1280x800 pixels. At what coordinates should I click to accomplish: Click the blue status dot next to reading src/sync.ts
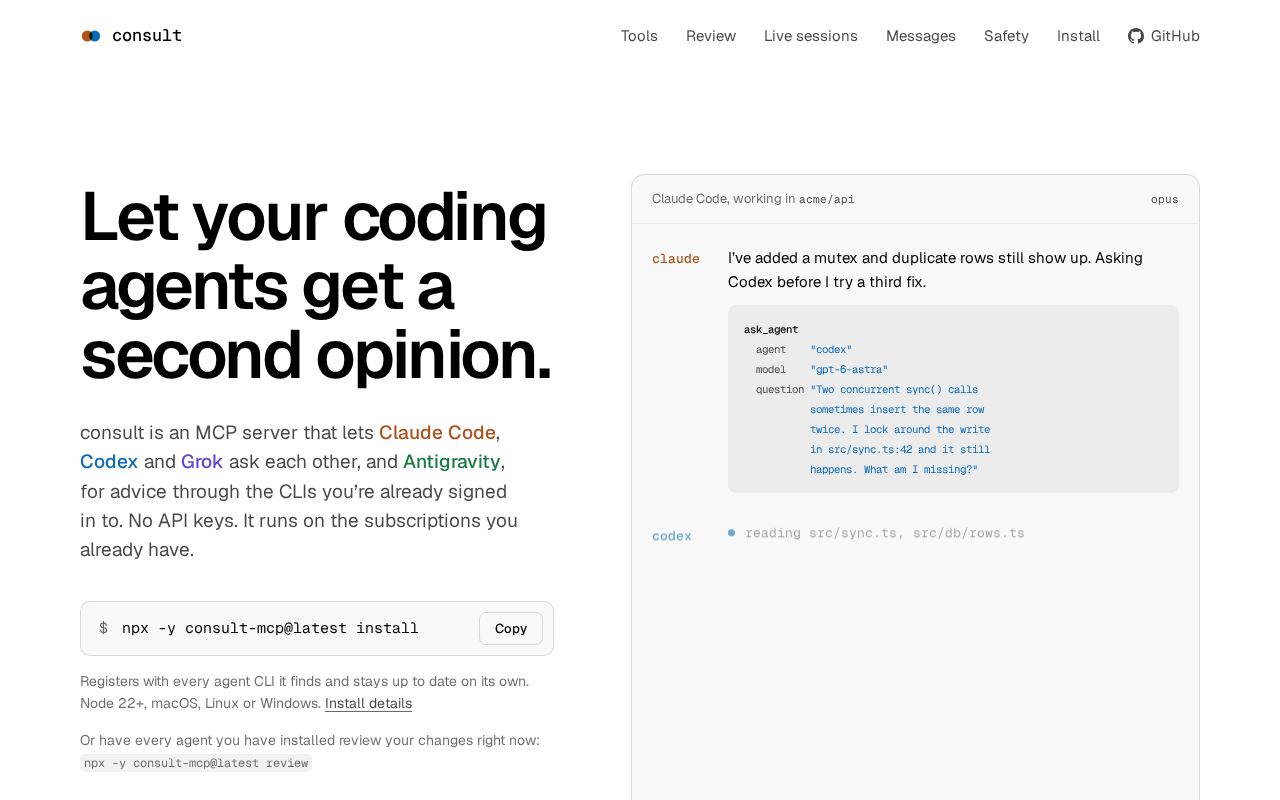tap(732, 533)
